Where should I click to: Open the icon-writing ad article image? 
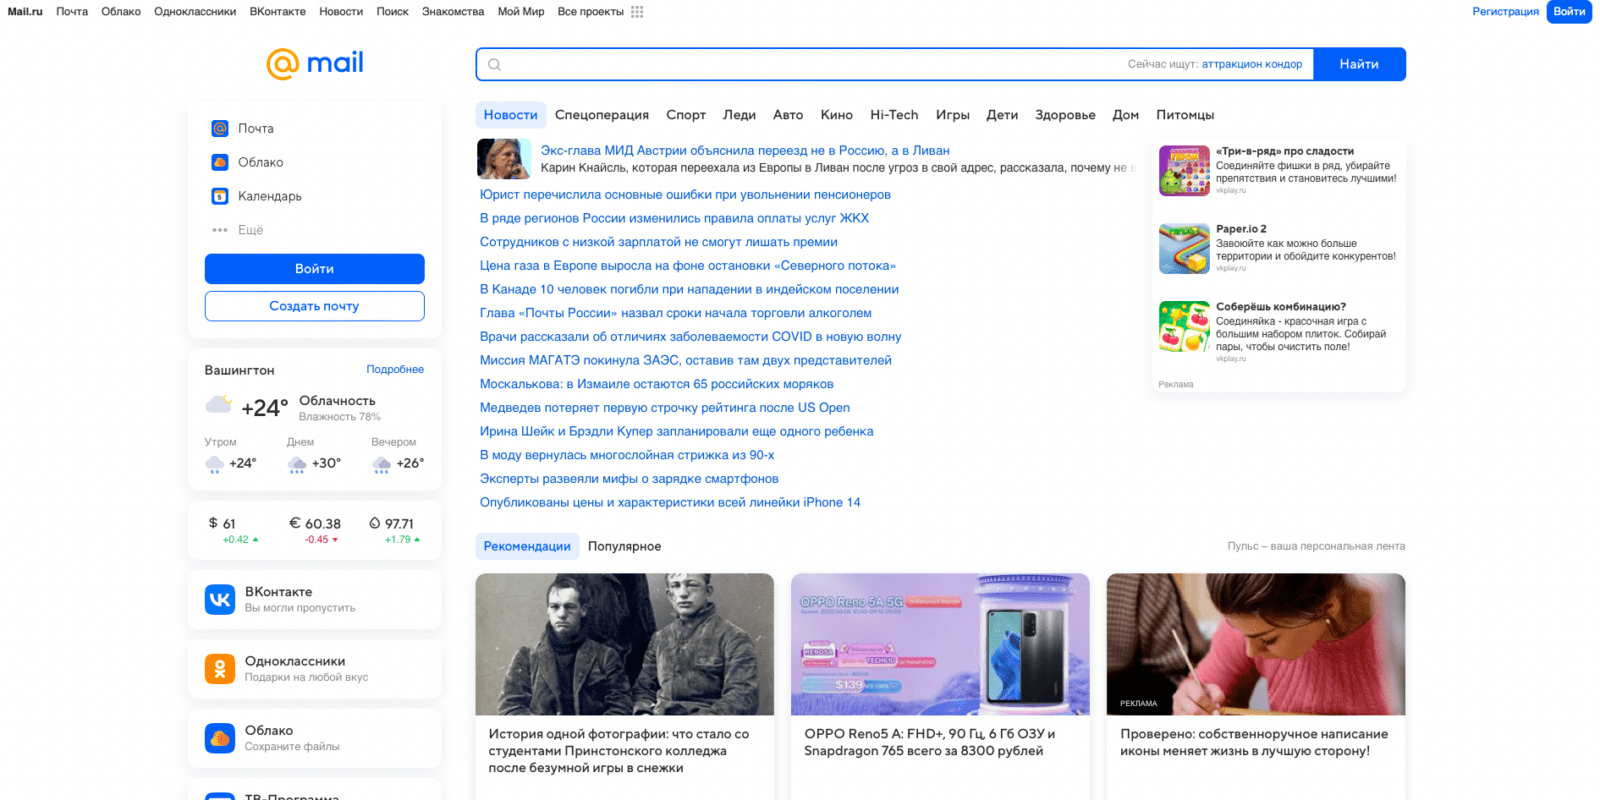click(1256, 644)
